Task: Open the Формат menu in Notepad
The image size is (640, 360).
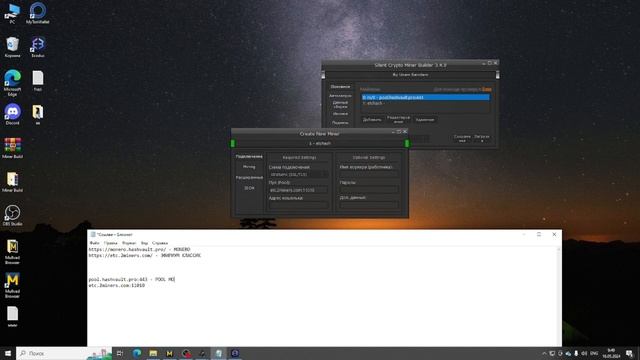Action: click(x=129, y=243)
